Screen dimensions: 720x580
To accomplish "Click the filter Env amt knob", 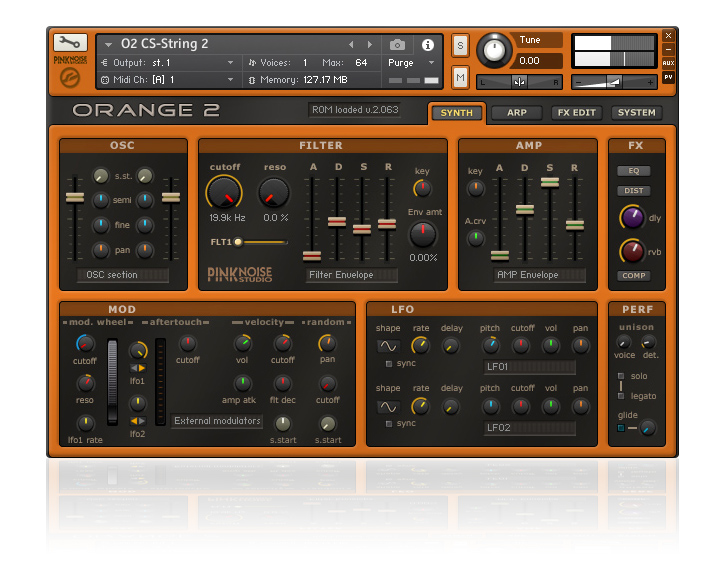I will 423,234.
